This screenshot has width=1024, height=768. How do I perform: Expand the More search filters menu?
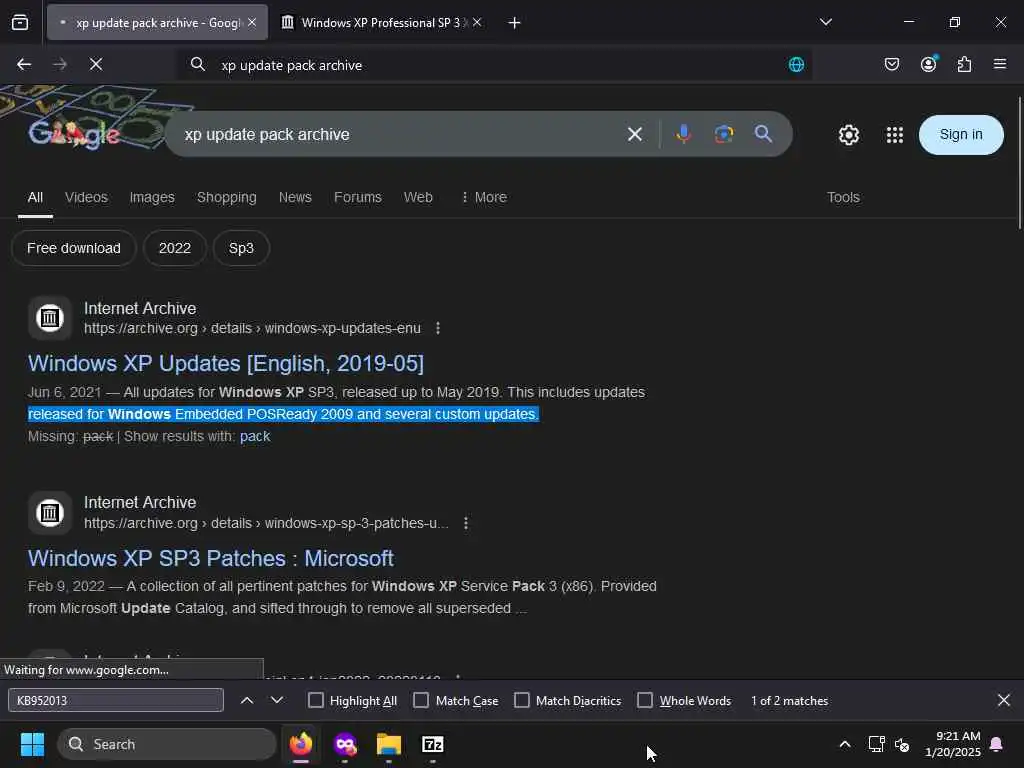point(484,197)
